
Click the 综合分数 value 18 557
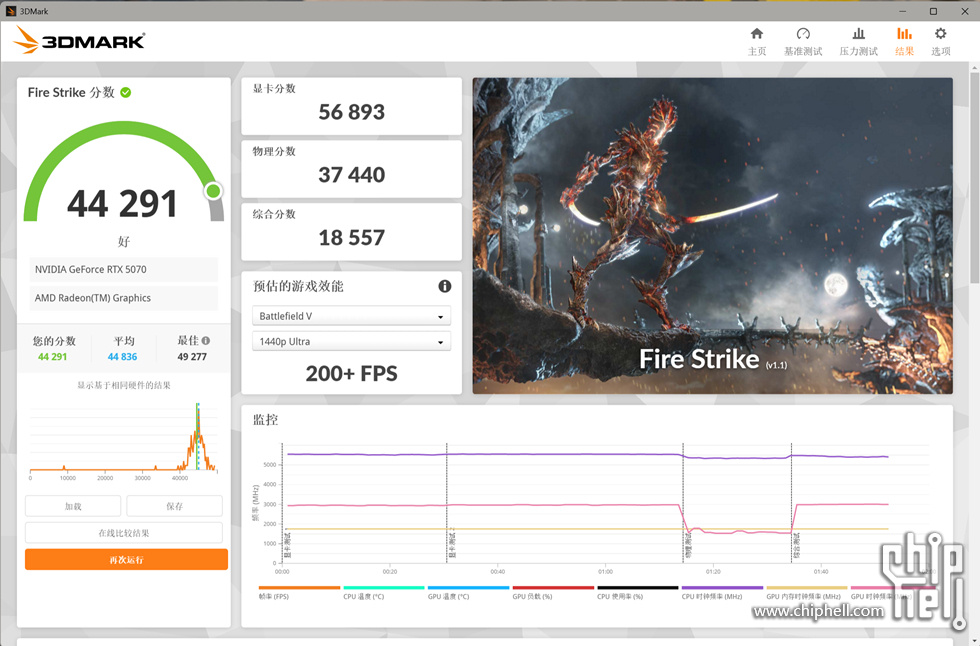(351, 238)
